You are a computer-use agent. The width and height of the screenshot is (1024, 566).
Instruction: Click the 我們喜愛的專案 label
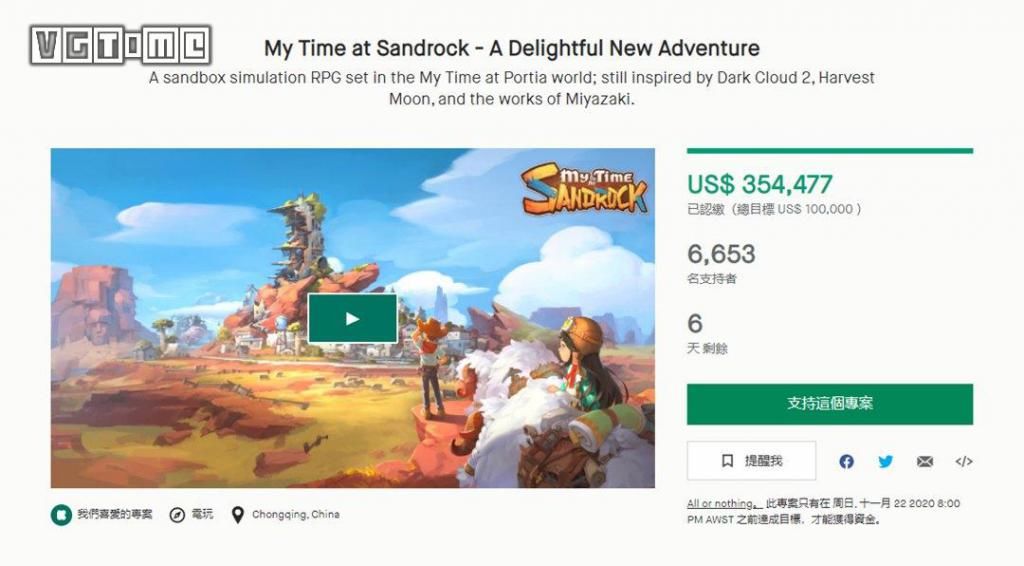tap(115, 514)
